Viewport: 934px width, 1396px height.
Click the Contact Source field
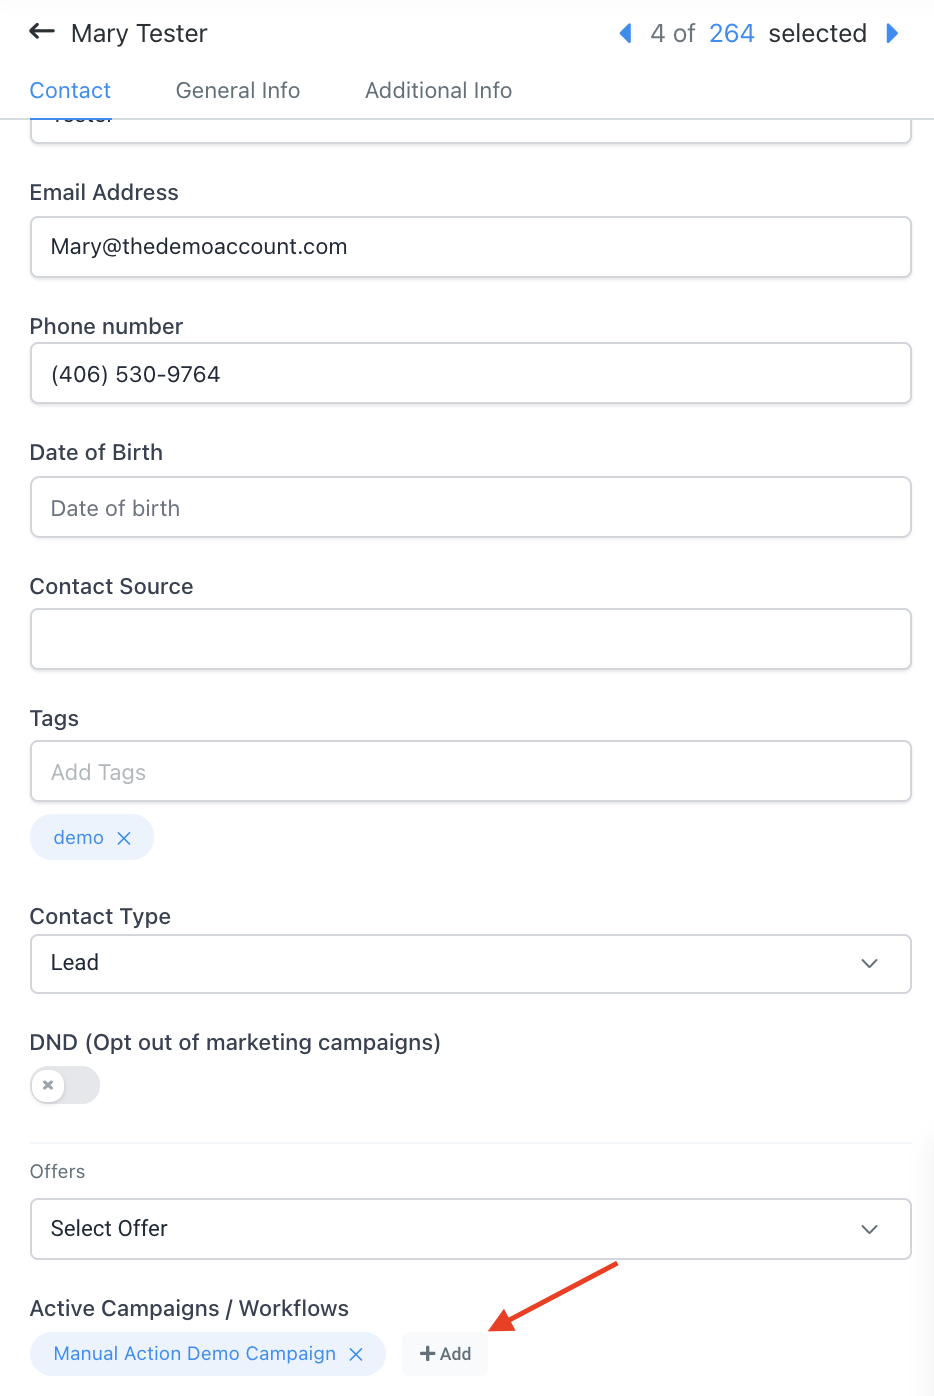click(x=470, y=639)
